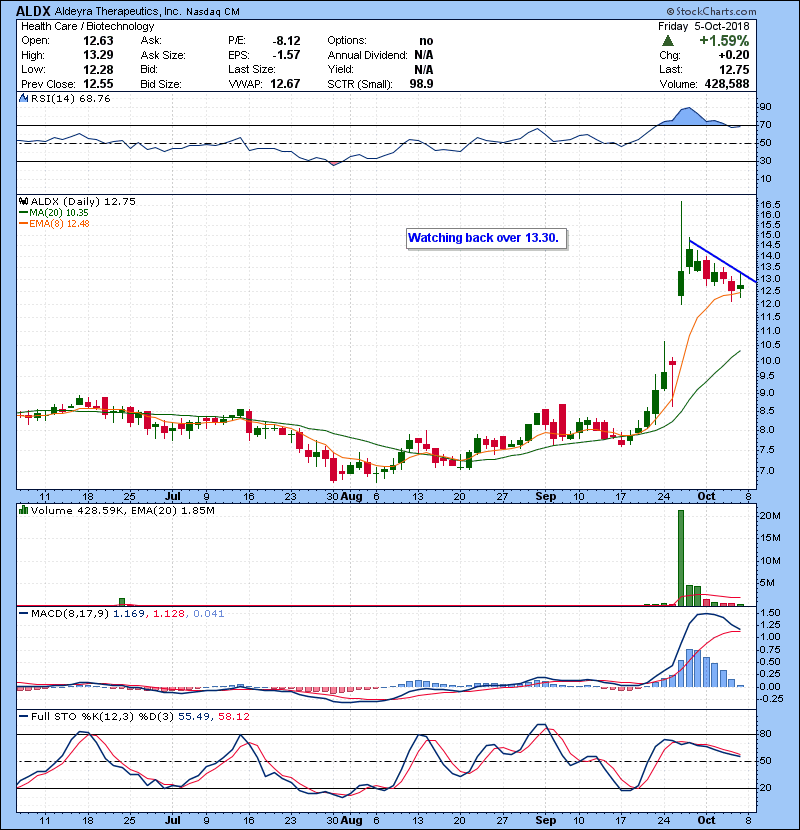
Task: Click 'Sep' on the price chart date axis
Action: click(x=546, y=497)
